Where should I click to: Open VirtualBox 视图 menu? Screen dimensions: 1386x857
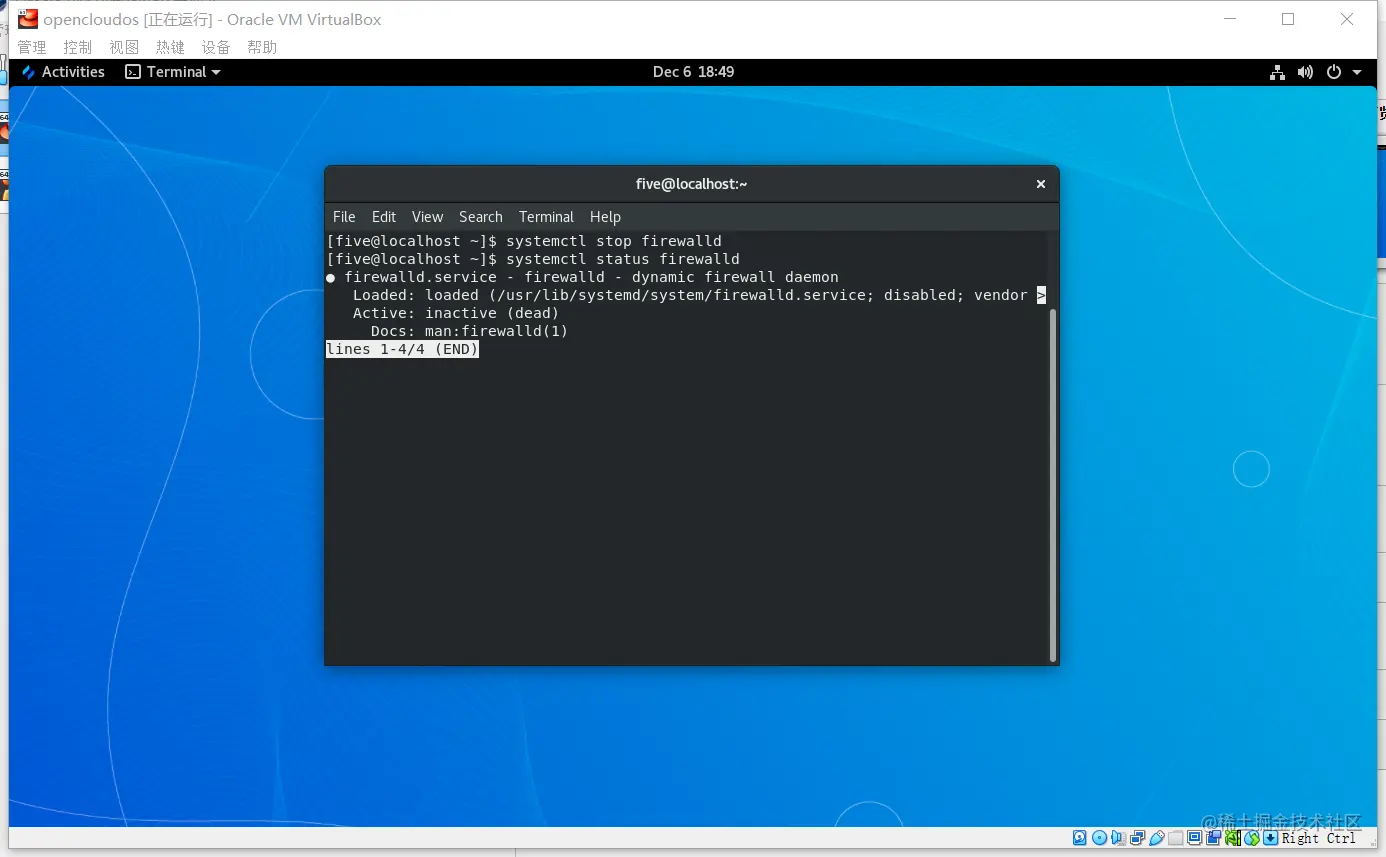tap(124, 47)
